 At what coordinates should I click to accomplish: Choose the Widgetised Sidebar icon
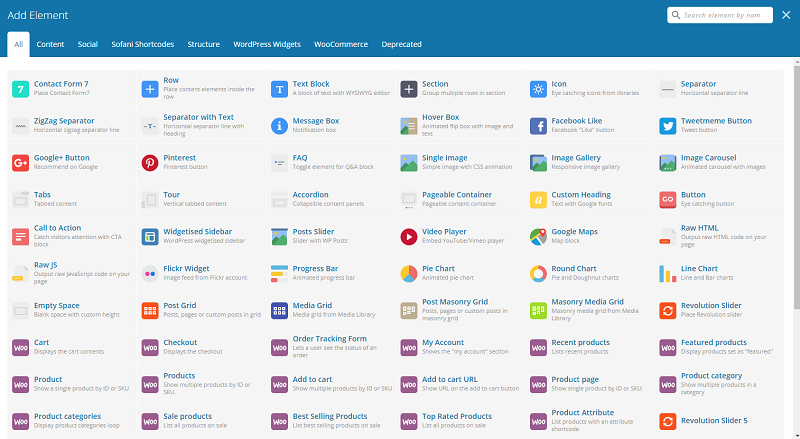click(x=150, y=237)
